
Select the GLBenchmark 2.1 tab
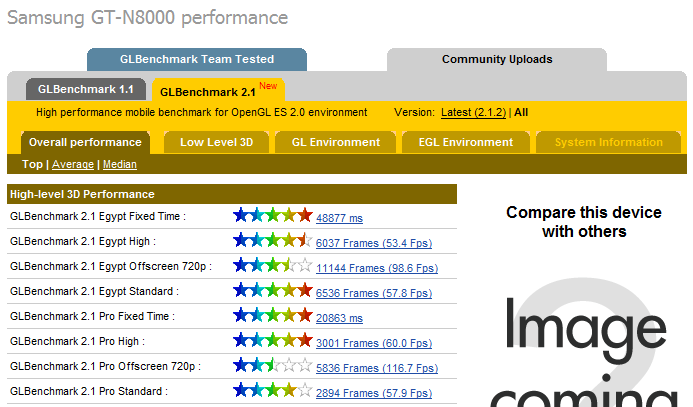click(218, 90)
